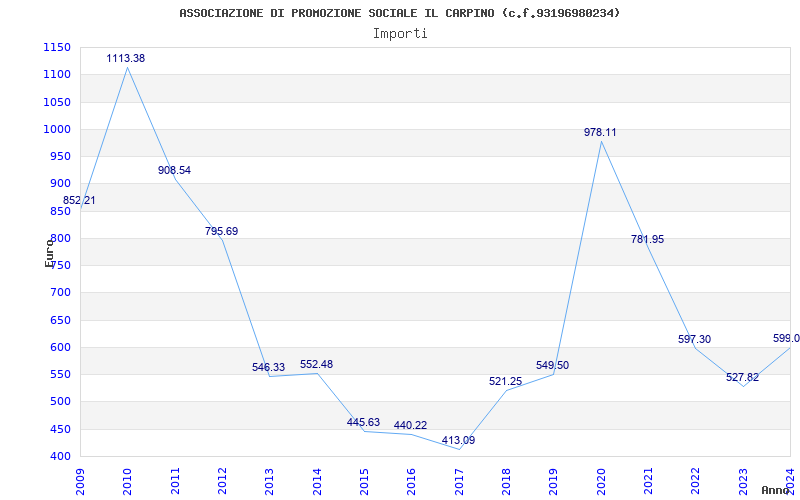Click the 2012 year axis label
Image resolution: width=800 pixels, height=500 pixels.
click(x=221, y=479)
